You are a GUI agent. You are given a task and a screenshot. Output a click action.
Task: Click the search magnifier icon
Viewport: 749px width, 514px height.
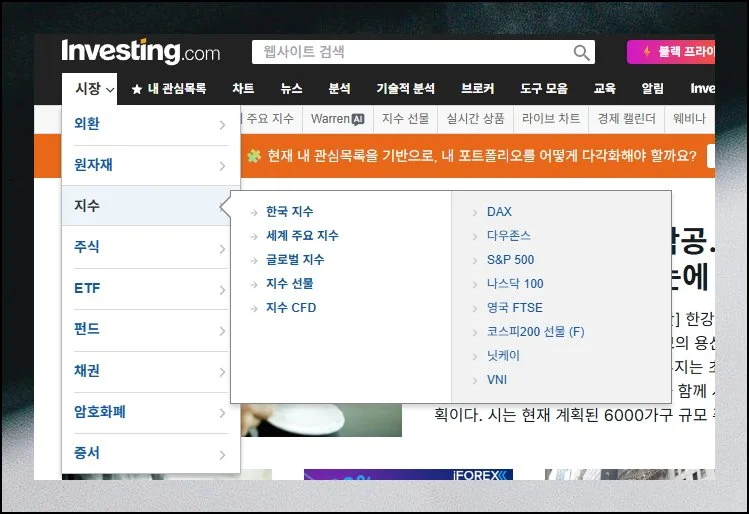coord(581,53)
